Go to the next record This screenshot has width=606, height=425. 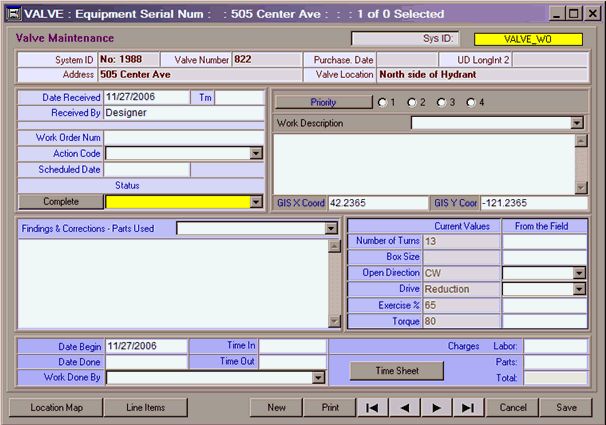pos(436,408)
